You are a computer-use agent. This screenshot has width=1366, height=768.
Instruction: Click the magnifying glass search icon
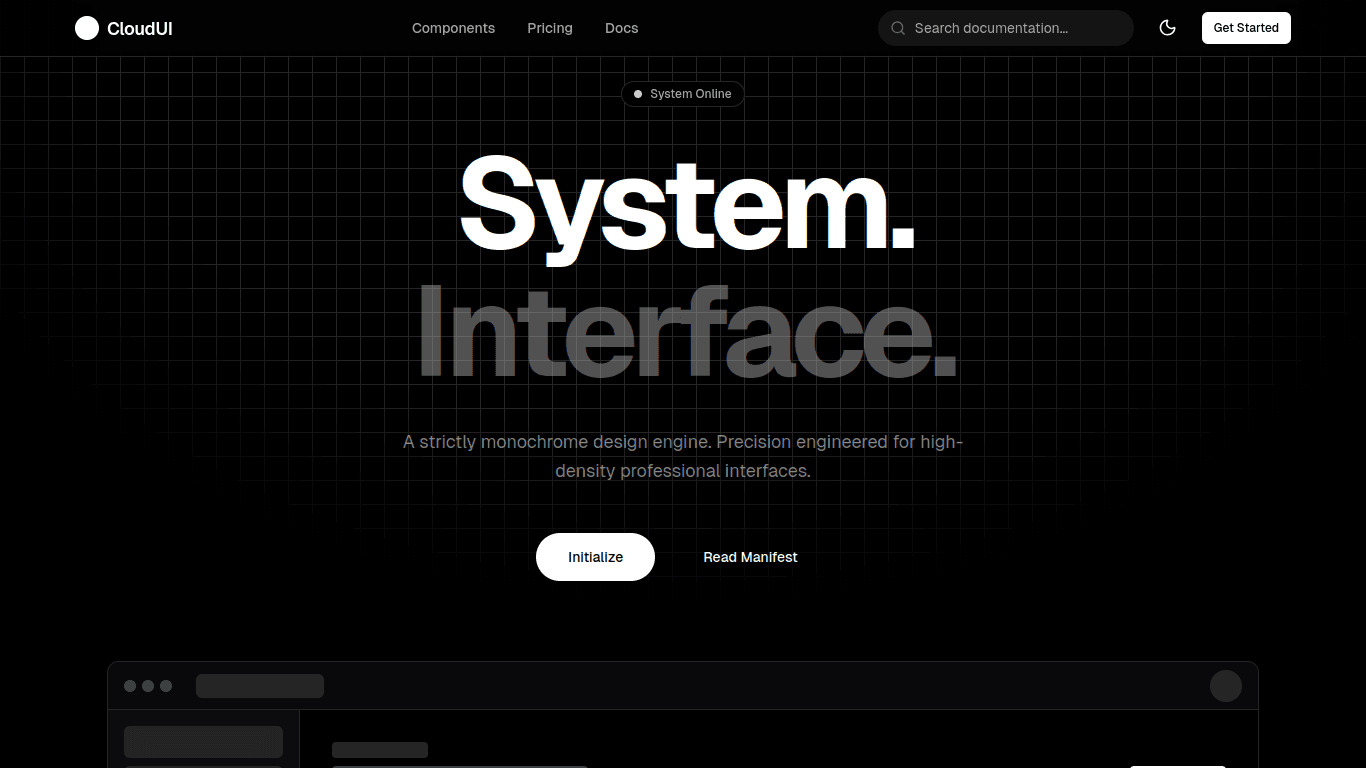898,28
